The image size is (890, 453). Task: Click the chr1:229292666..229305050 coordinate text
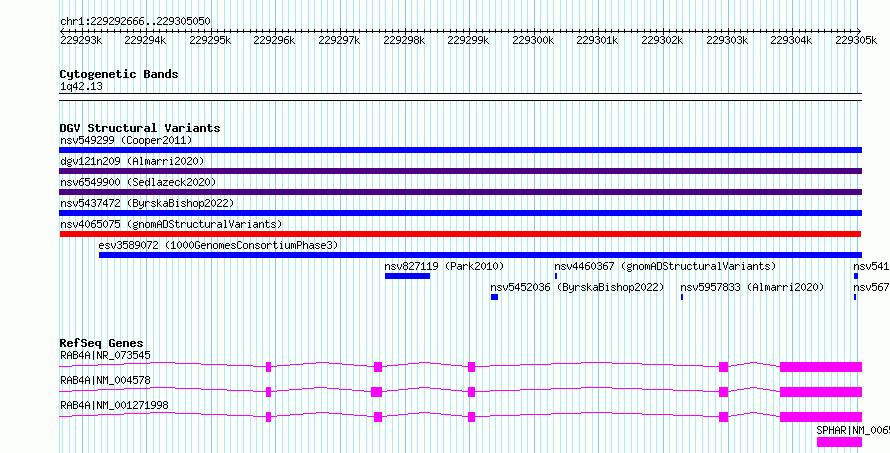click(135, 22)
